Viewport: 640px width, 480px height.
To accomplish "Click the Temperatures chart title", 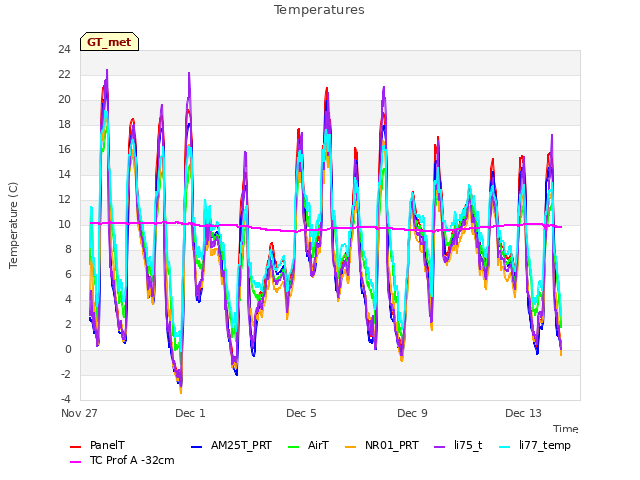I will point(319,10).
